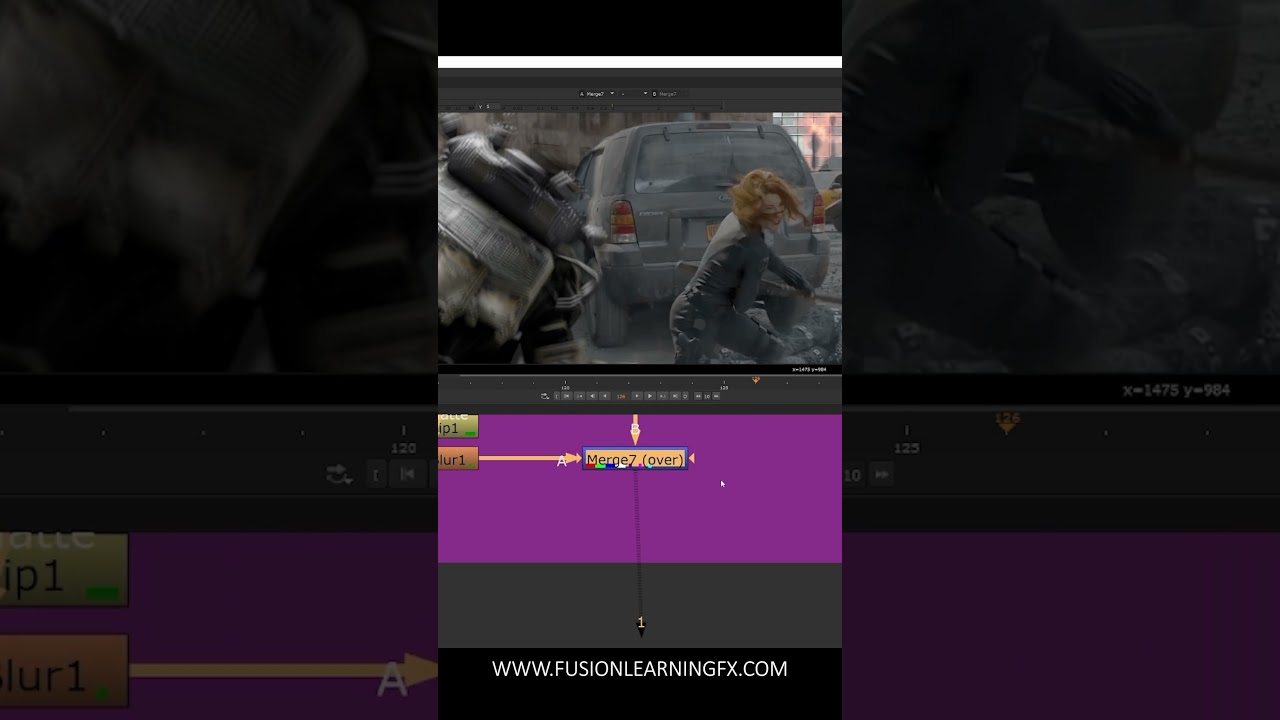Click the frame 126 playhead marker on timeline
Screen dimensions: 1280x720
coord(756,380)
